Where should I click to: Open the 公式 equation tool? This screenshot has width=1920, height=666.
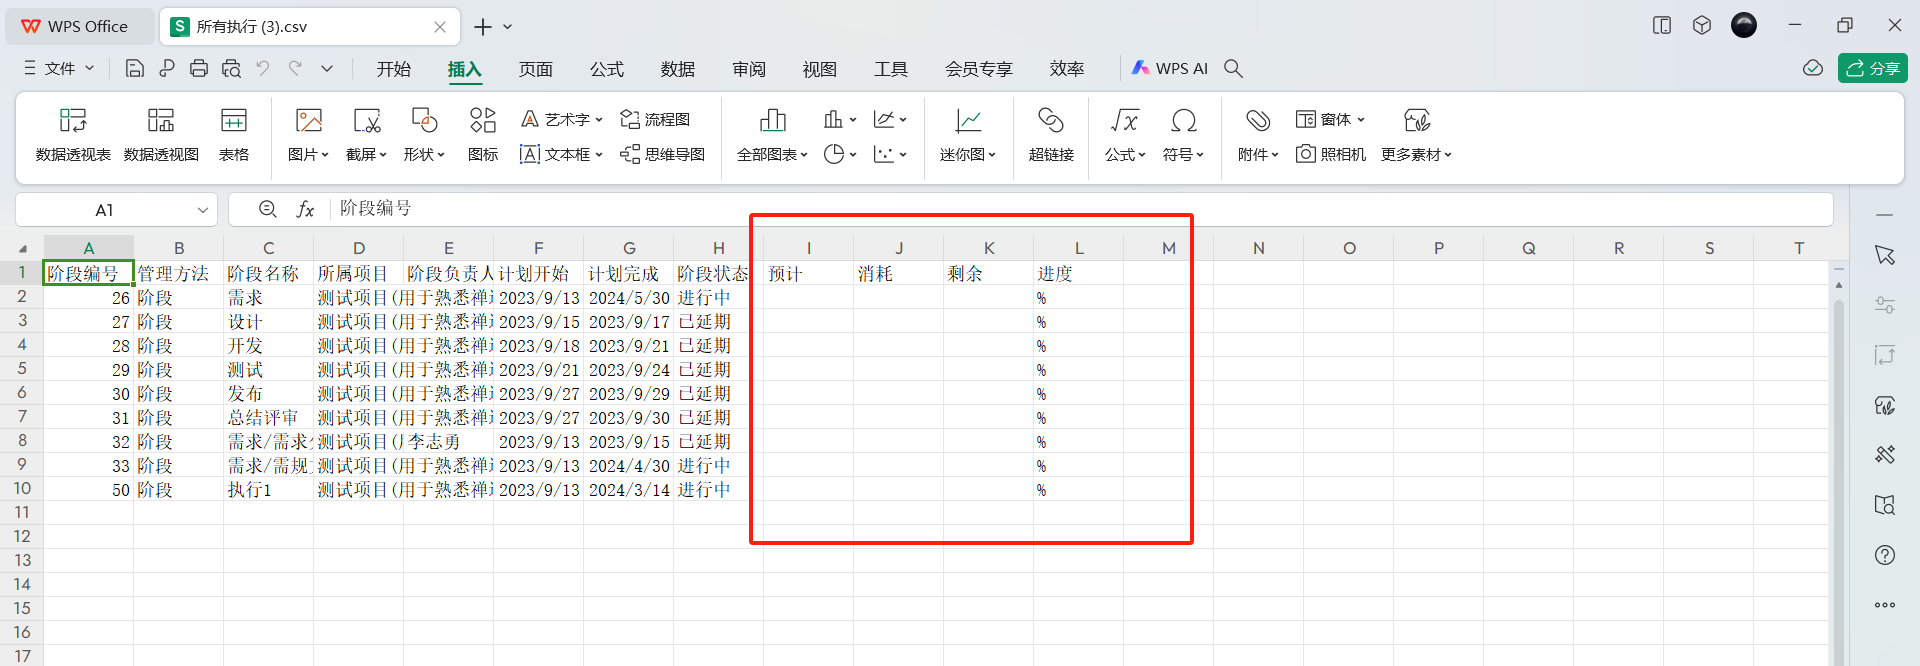[x=1125, y=135]
